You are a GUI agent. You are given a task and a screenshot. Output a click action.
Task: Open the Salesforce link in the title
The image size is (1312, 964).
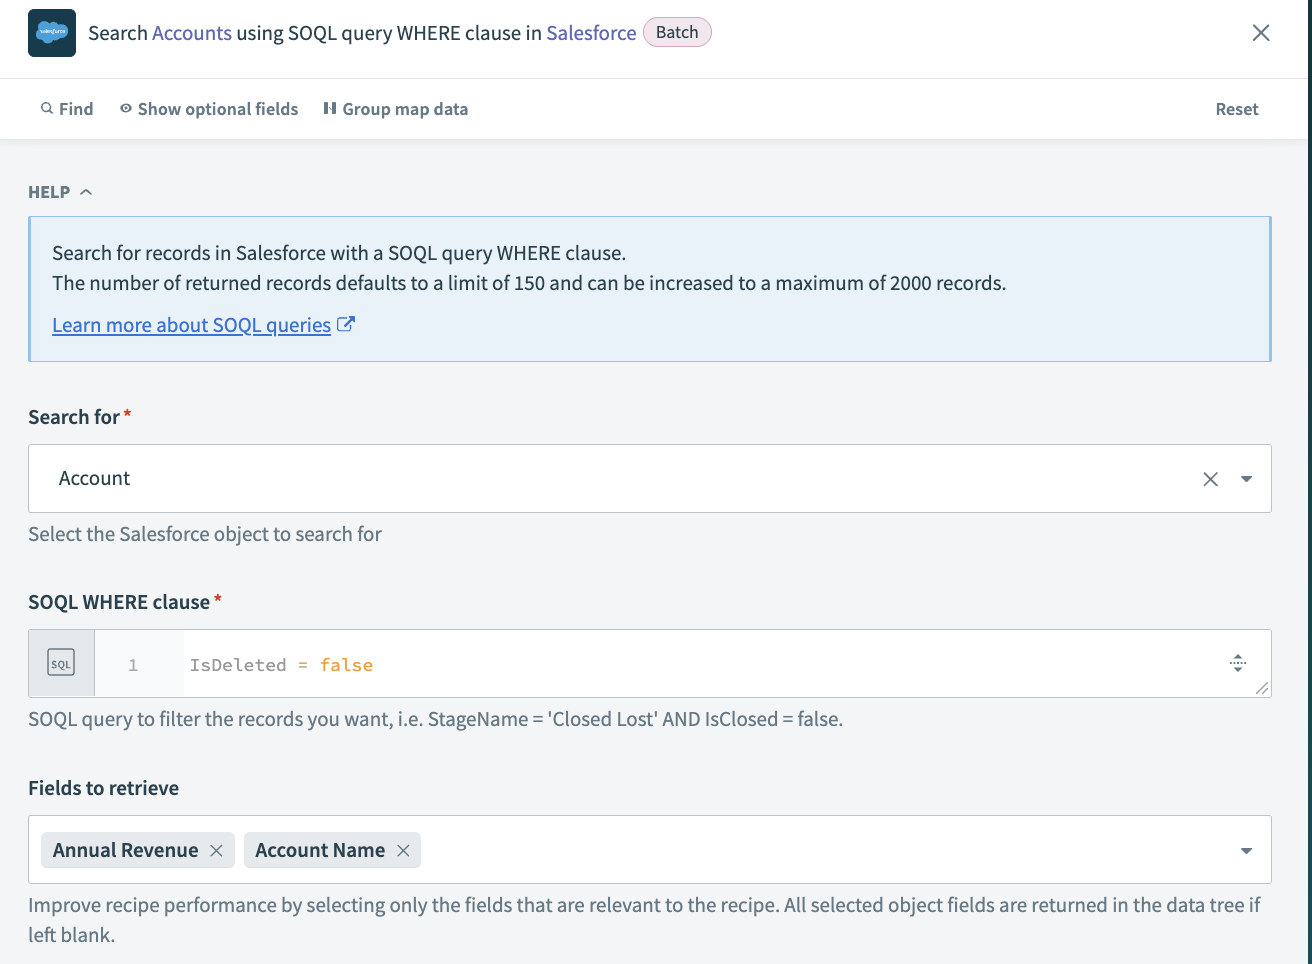tap(590, 32)
